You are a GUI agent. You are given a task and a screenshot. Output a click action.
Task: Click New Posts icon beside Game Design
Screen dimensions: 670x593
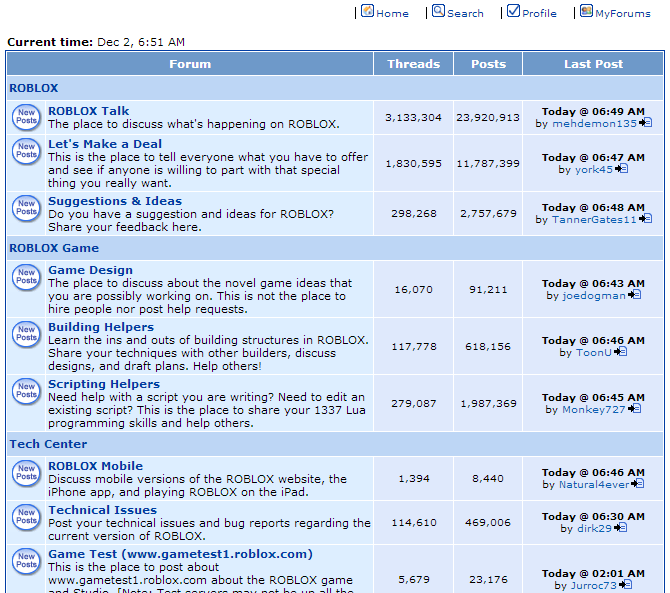[26, 277]
